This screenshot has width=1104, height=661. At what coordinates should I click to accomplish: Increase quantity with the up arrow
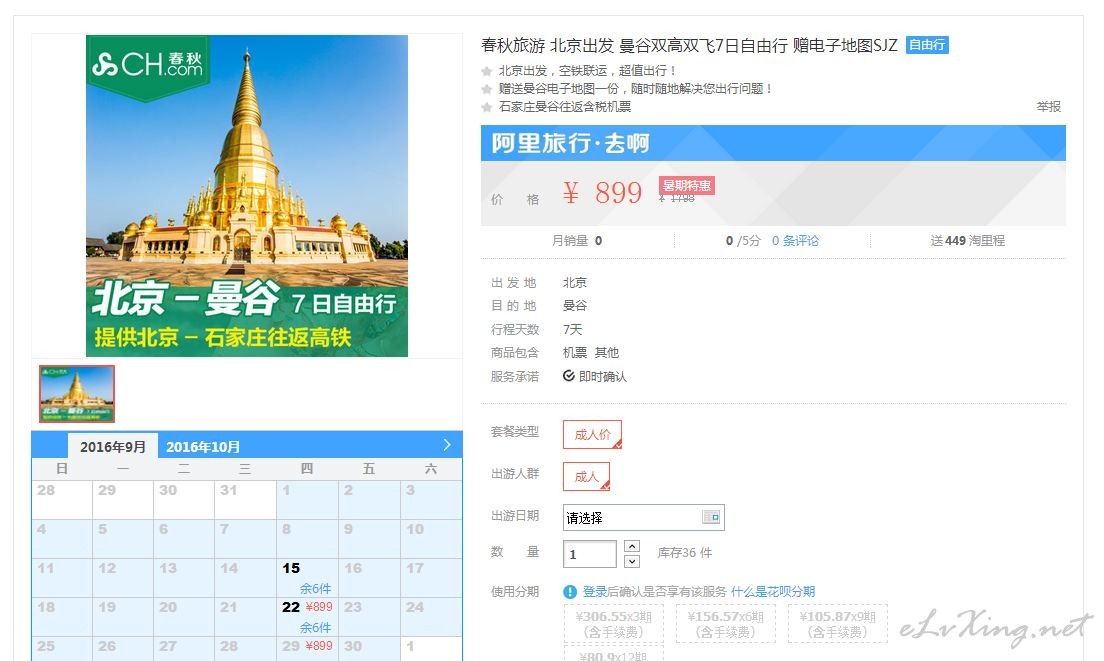pyautogui.click(x=632, y=546)
